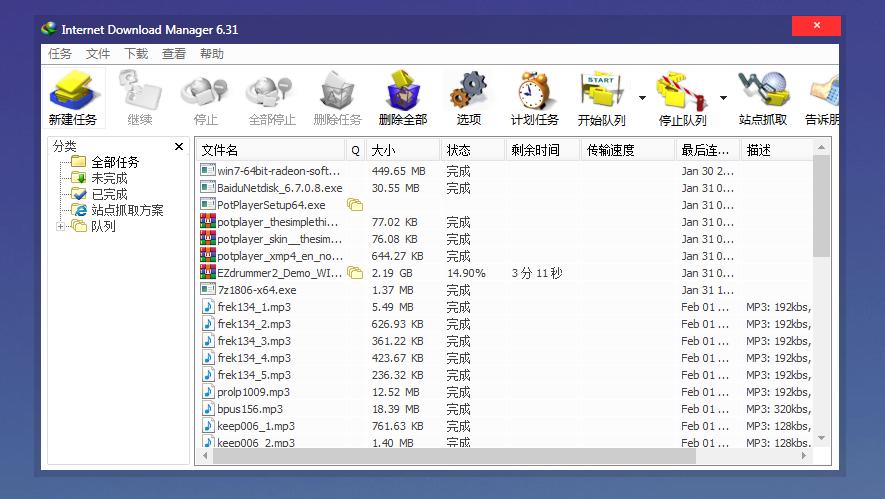Launch the 站点抓取 site grabber icon

click(763, 97)
